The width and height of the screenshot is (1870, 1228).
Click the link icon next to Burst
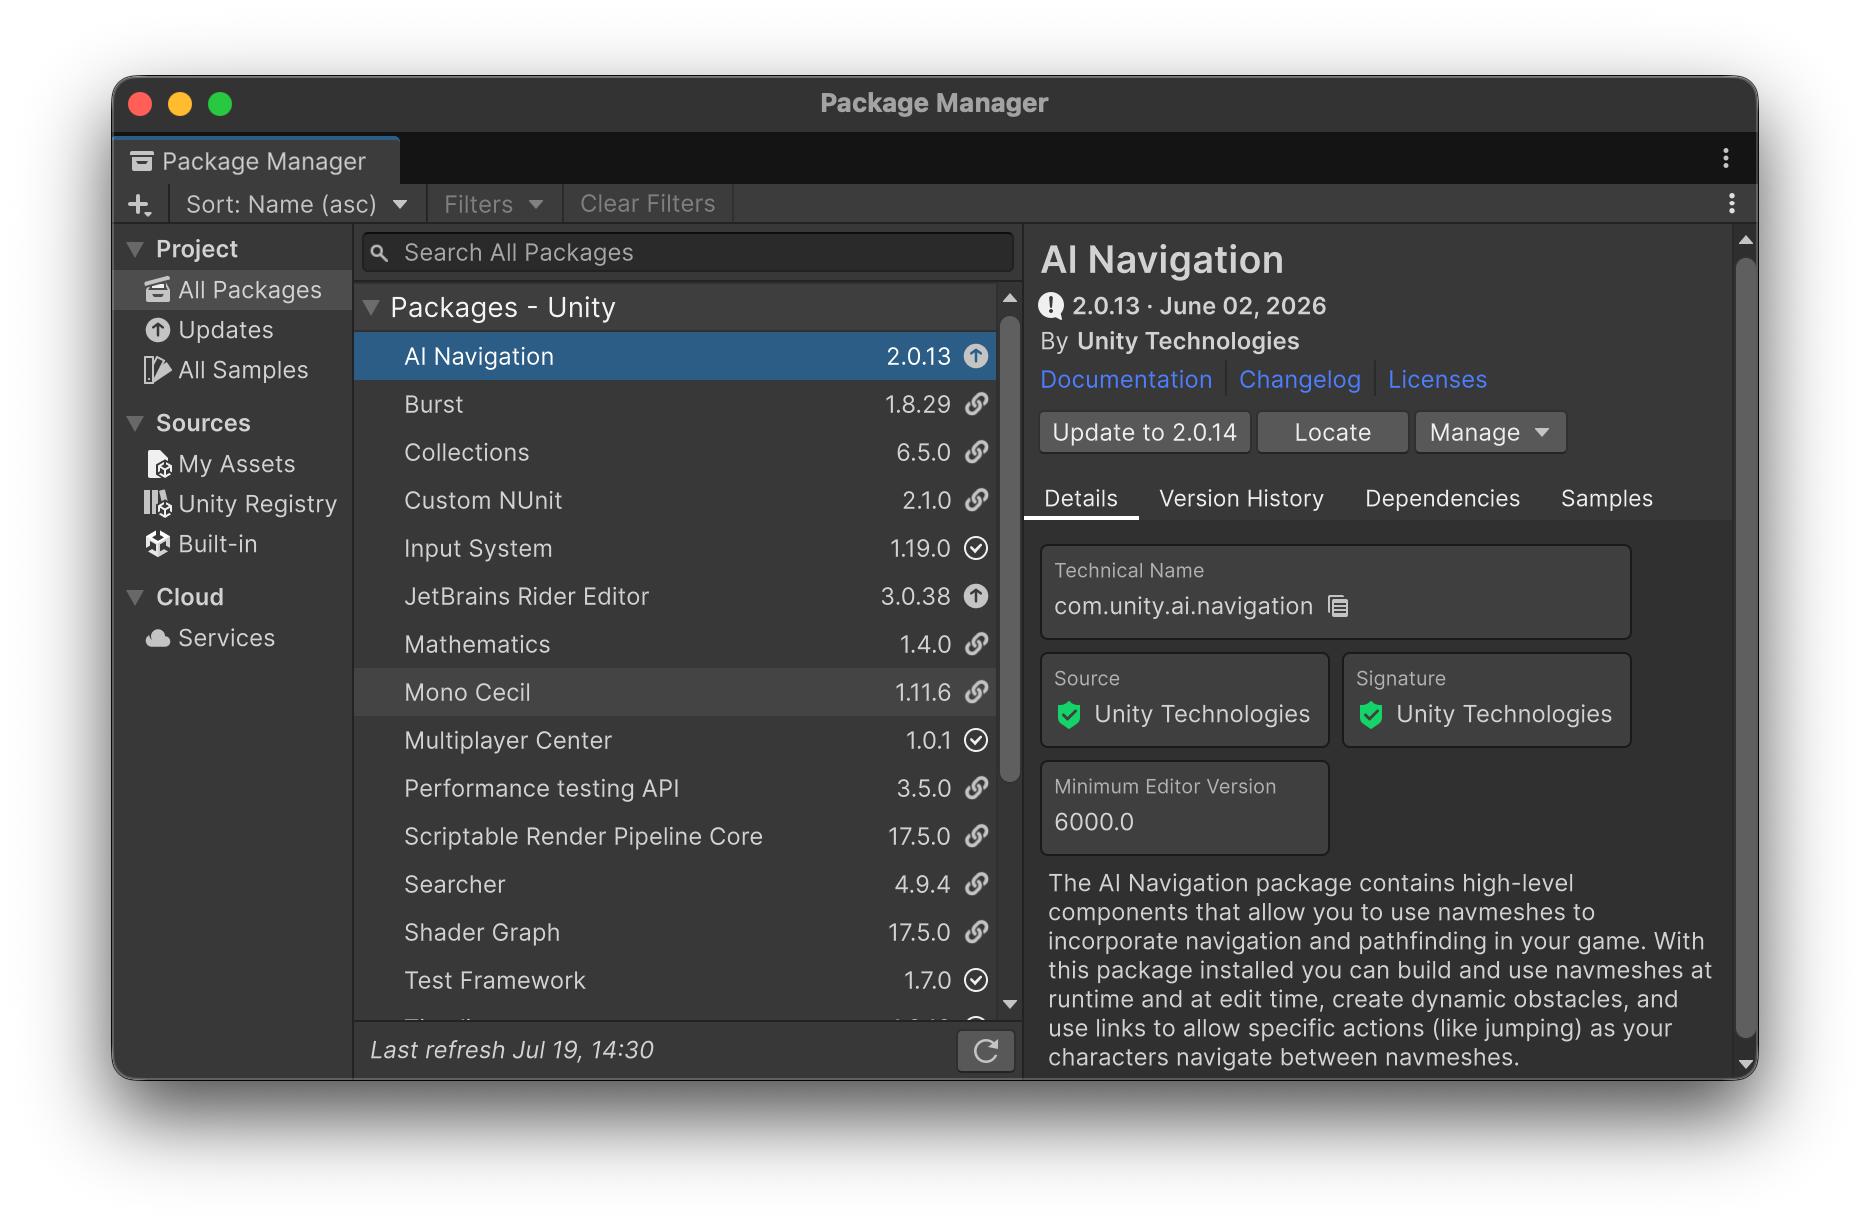click(976, 404)
